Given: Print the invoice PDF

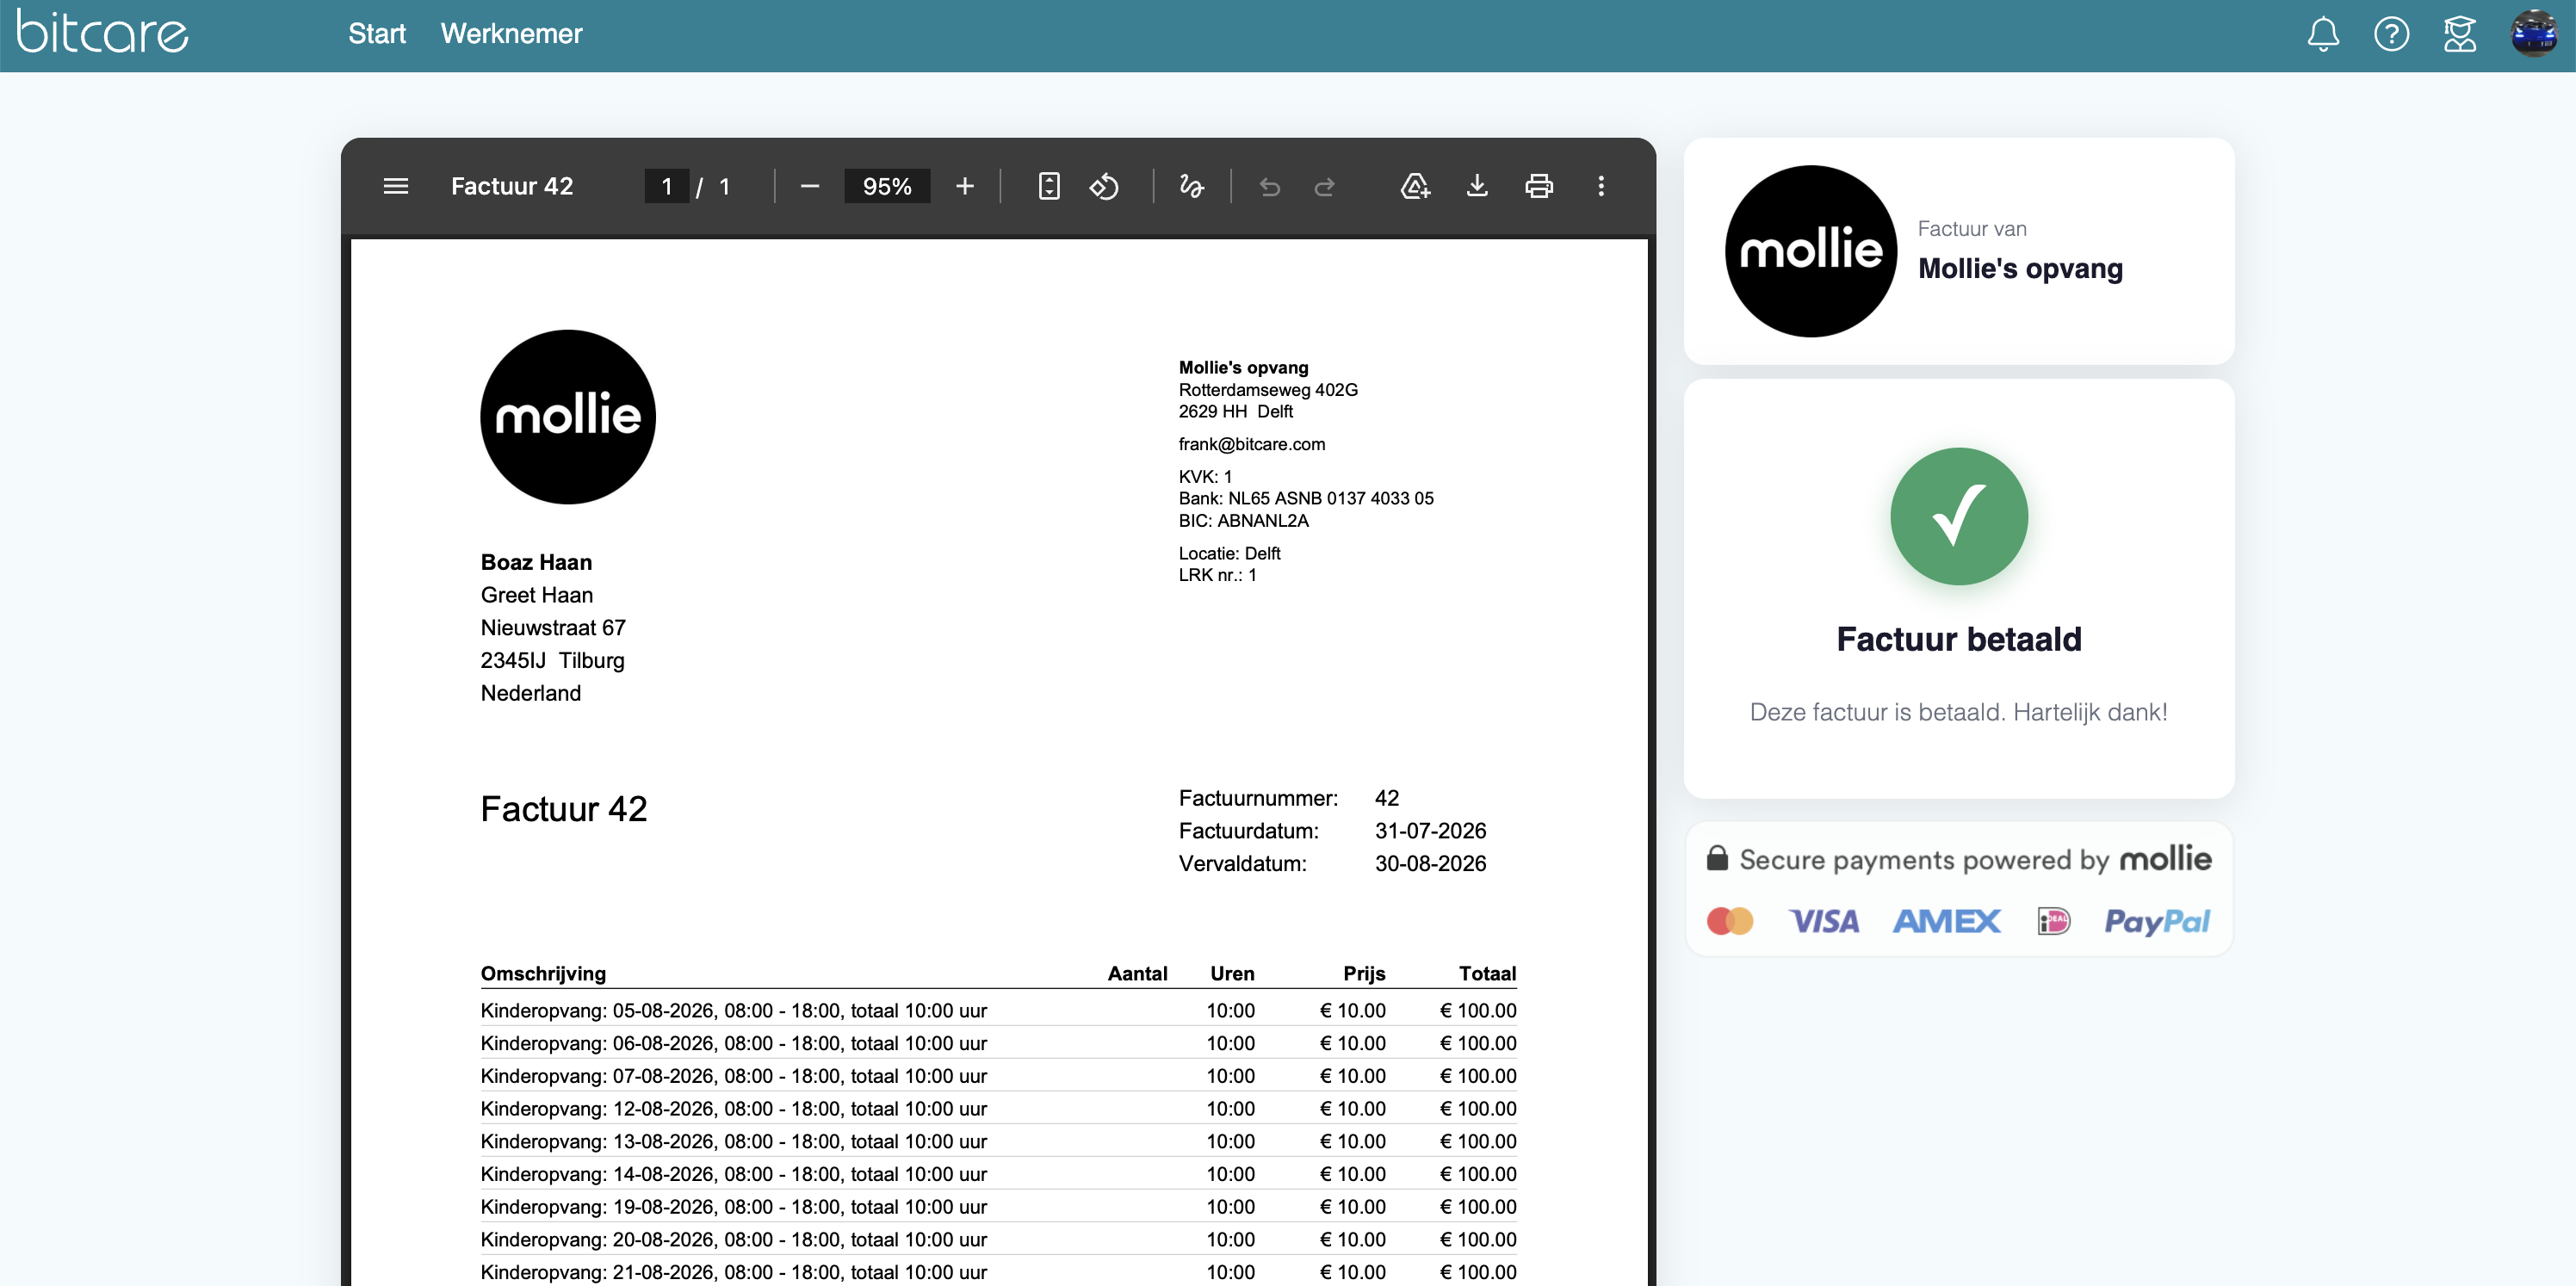Looking at the screenshot, I should 1539,186.
